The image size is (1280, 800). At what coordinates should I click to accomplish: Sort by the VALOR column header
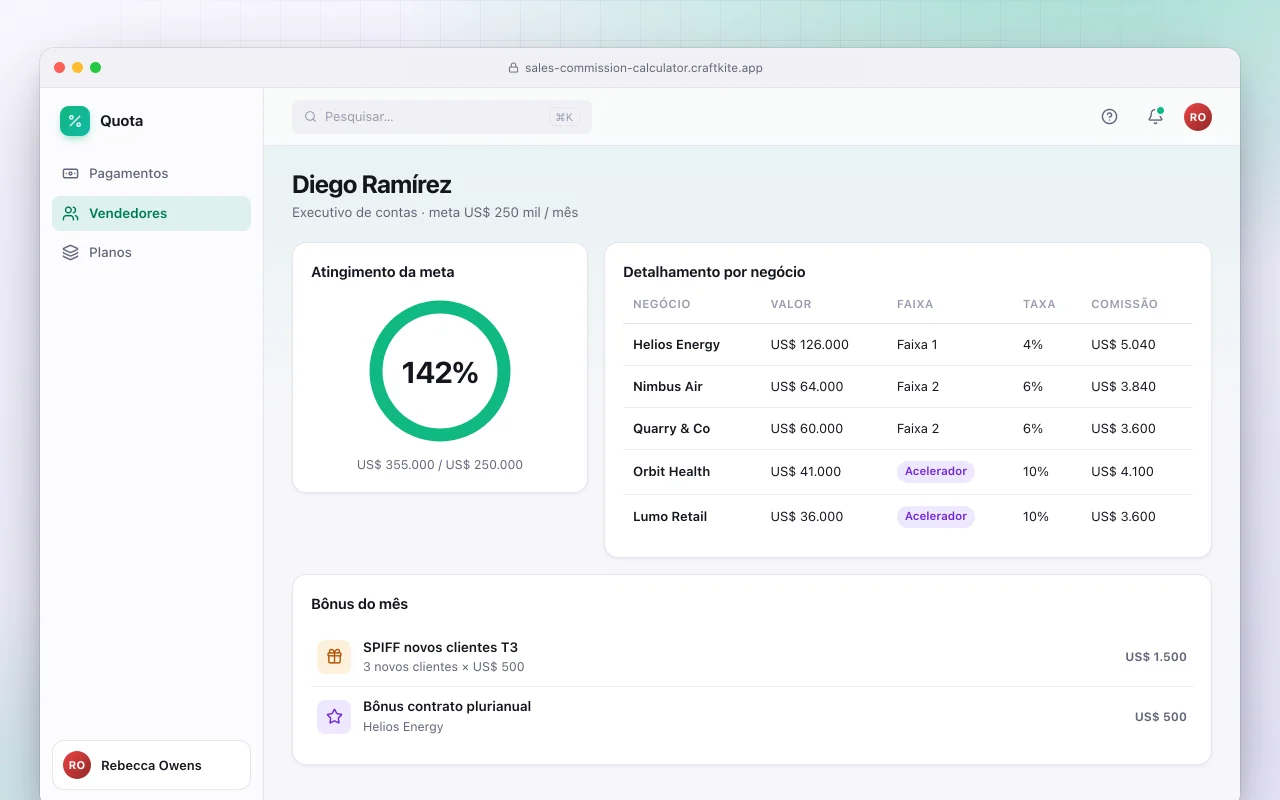pos(791,304)
